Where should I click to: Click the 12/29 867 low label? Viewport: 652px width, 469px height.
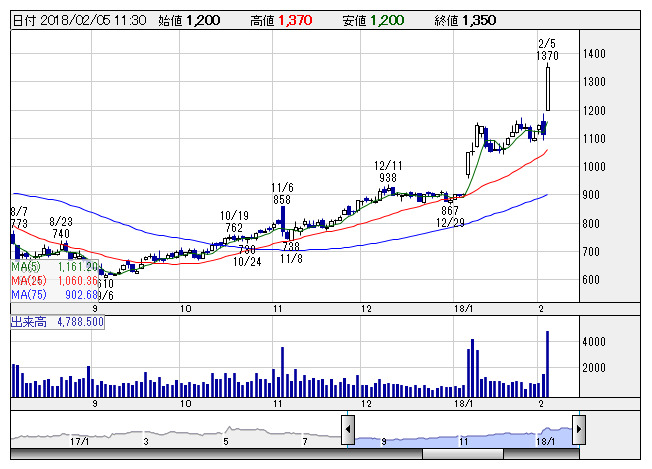[449, 217]
